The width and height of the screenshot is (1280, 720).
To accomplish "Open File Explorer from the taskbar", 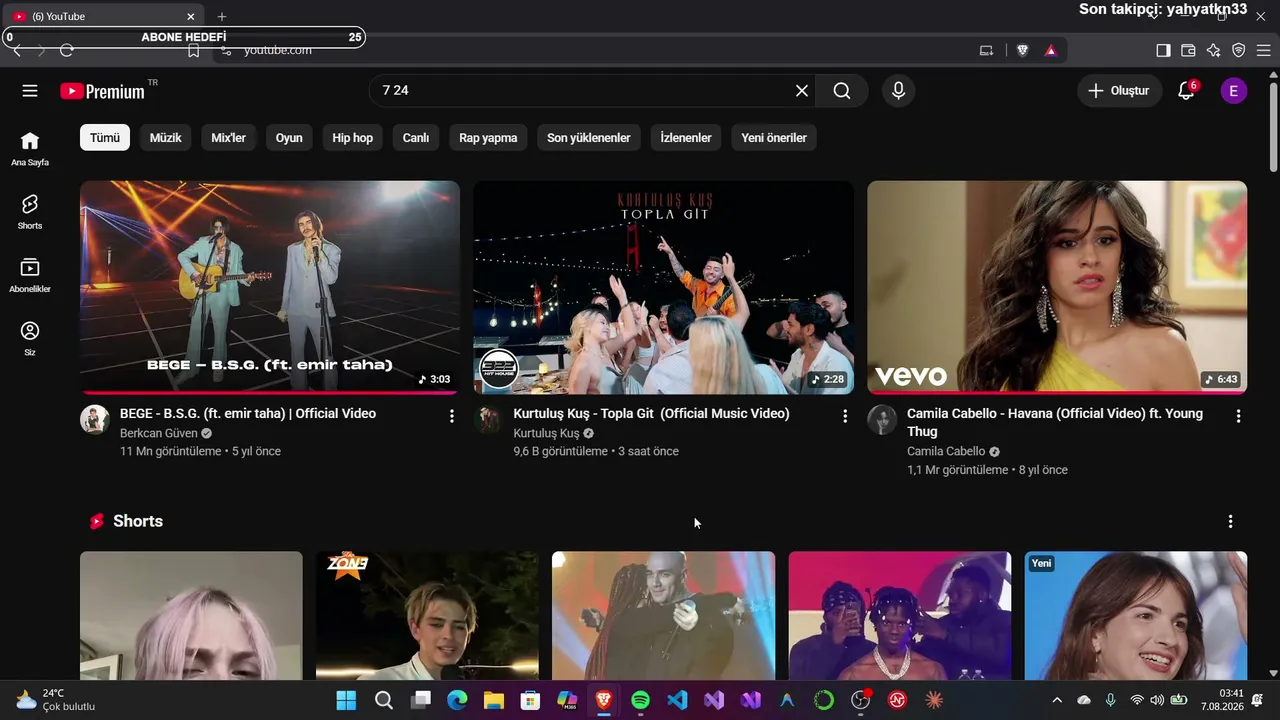I will point(493,700).
